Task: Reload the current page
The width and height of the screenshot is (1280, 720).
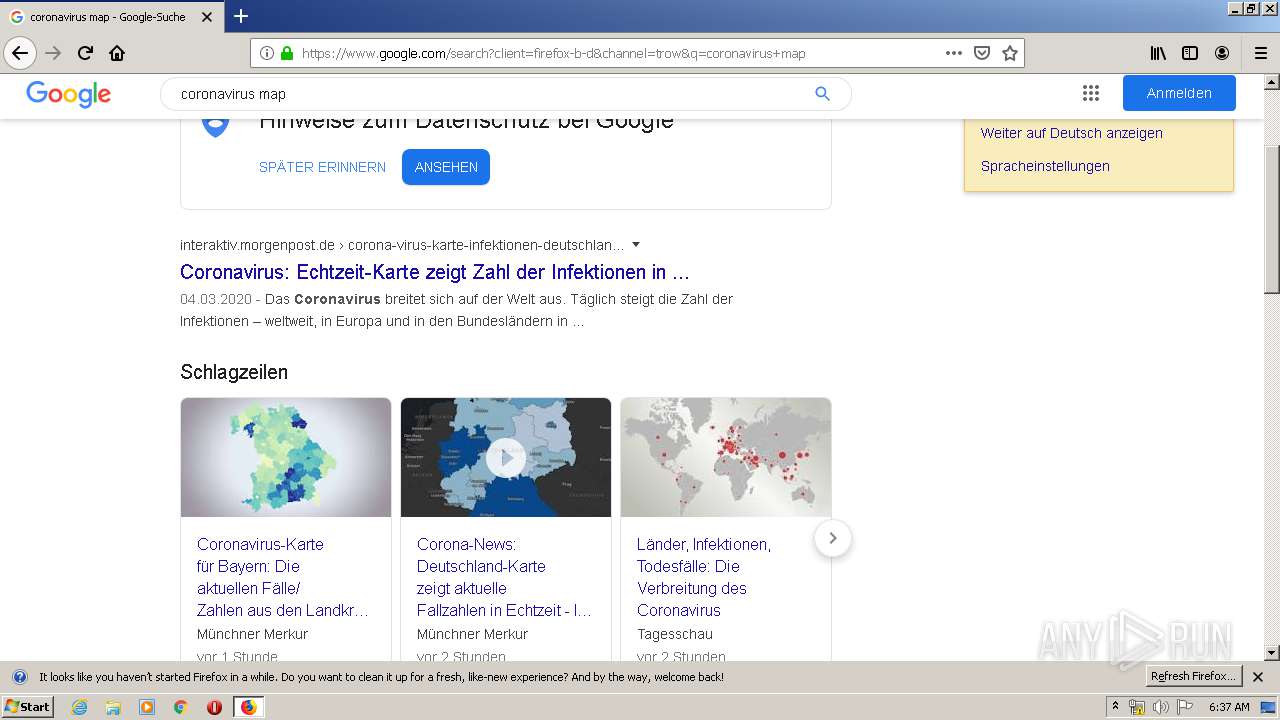Action: (x=85, y=53)
